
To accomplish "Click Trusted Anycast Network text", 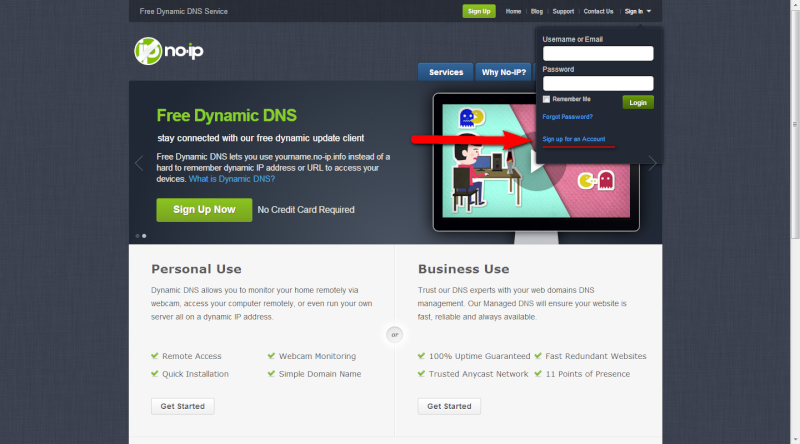I will [x=479, y=374].
